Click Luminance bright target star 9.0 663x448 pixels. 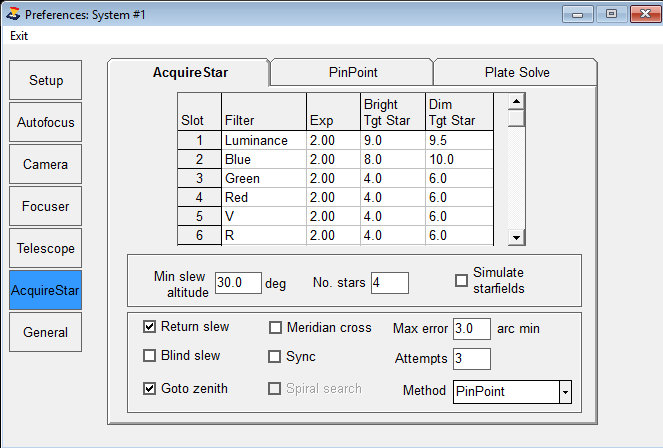393,140
